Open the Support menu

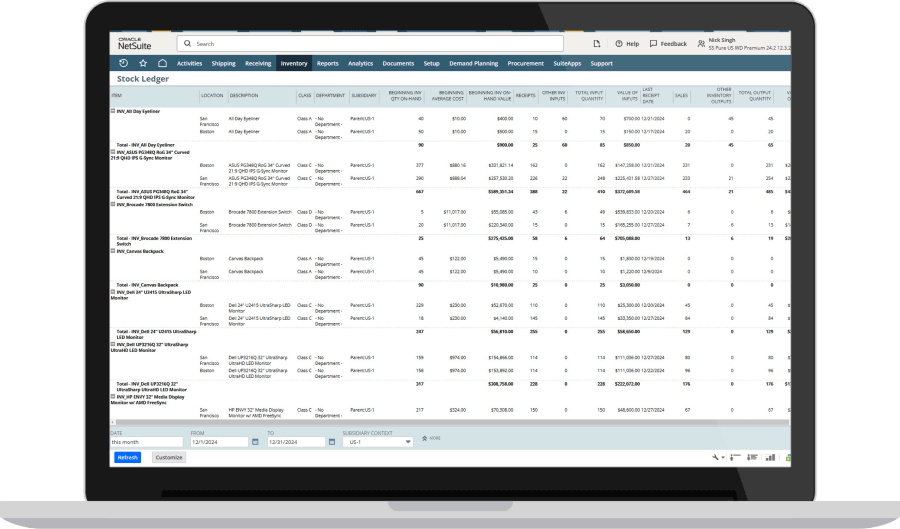pyautogui.click(x=602, y=64)
